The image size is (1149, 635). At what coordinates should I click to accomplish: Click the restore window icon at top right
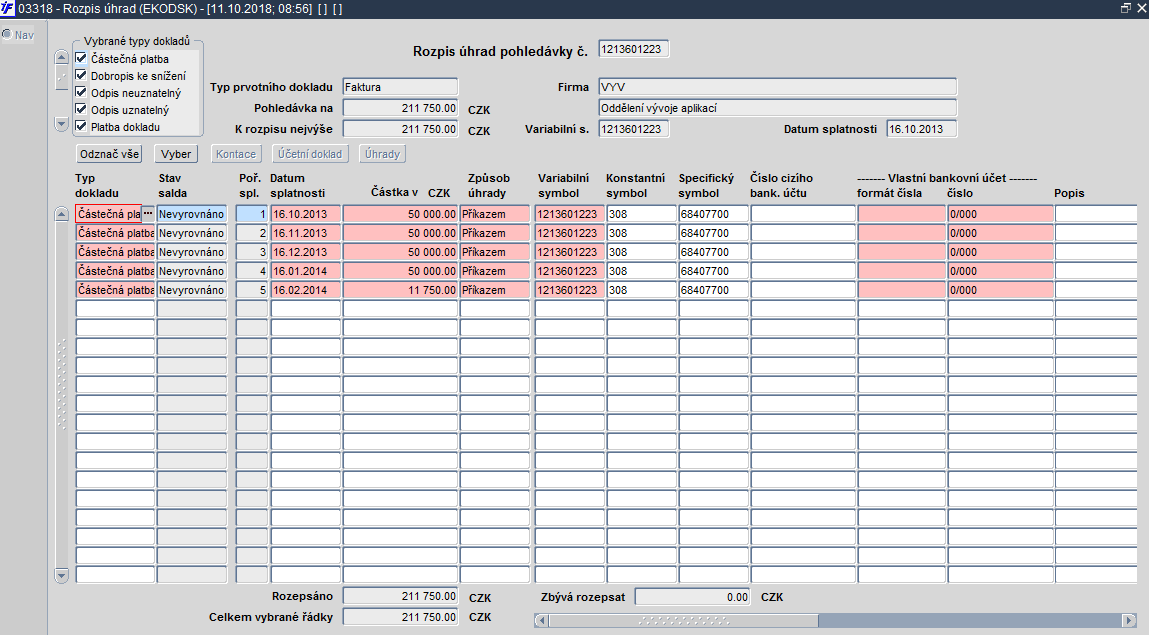tap(1126, 8)
